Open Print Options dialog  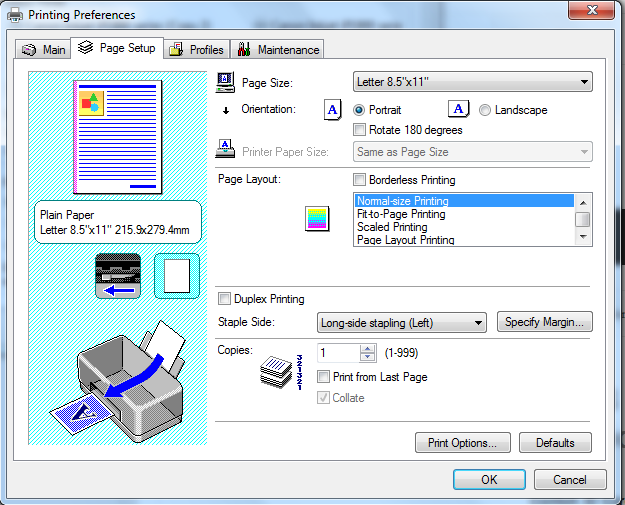pyautogui.click(x=462, y=442)
